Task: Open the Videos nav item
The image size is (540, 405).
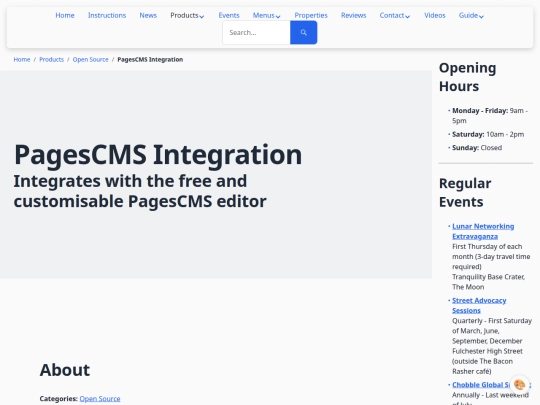Action: tap(435, 15)
